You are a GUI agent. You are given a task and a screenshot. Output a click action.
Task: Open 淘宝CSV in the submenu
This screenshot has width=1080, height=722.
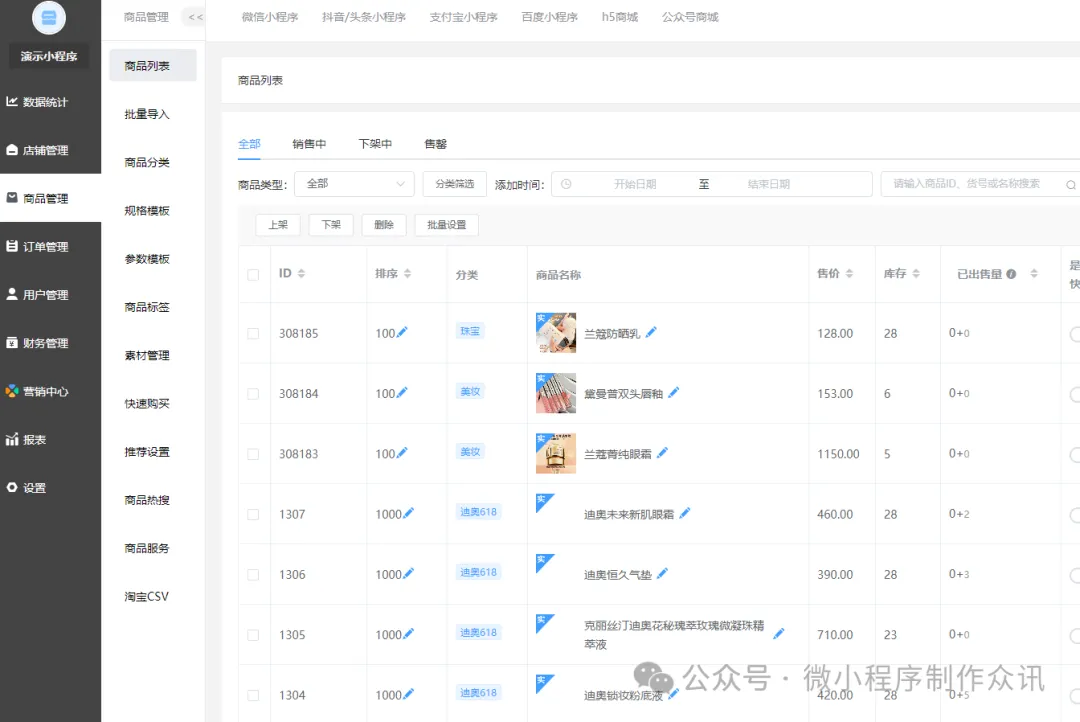pos(147,597)
